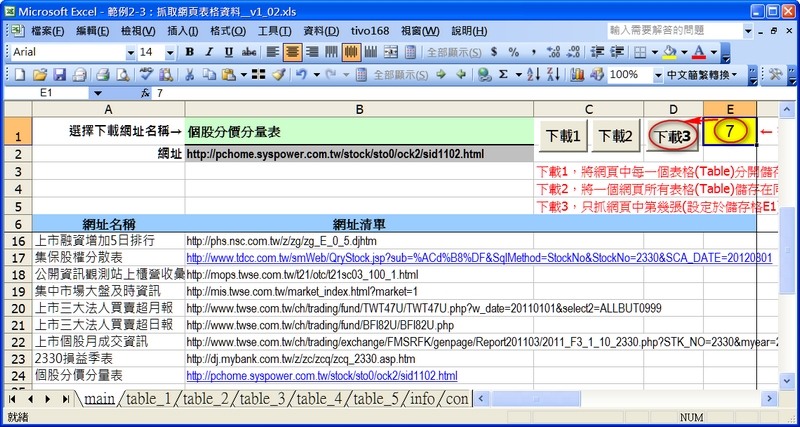Save the workbook

tap(60, 76)
